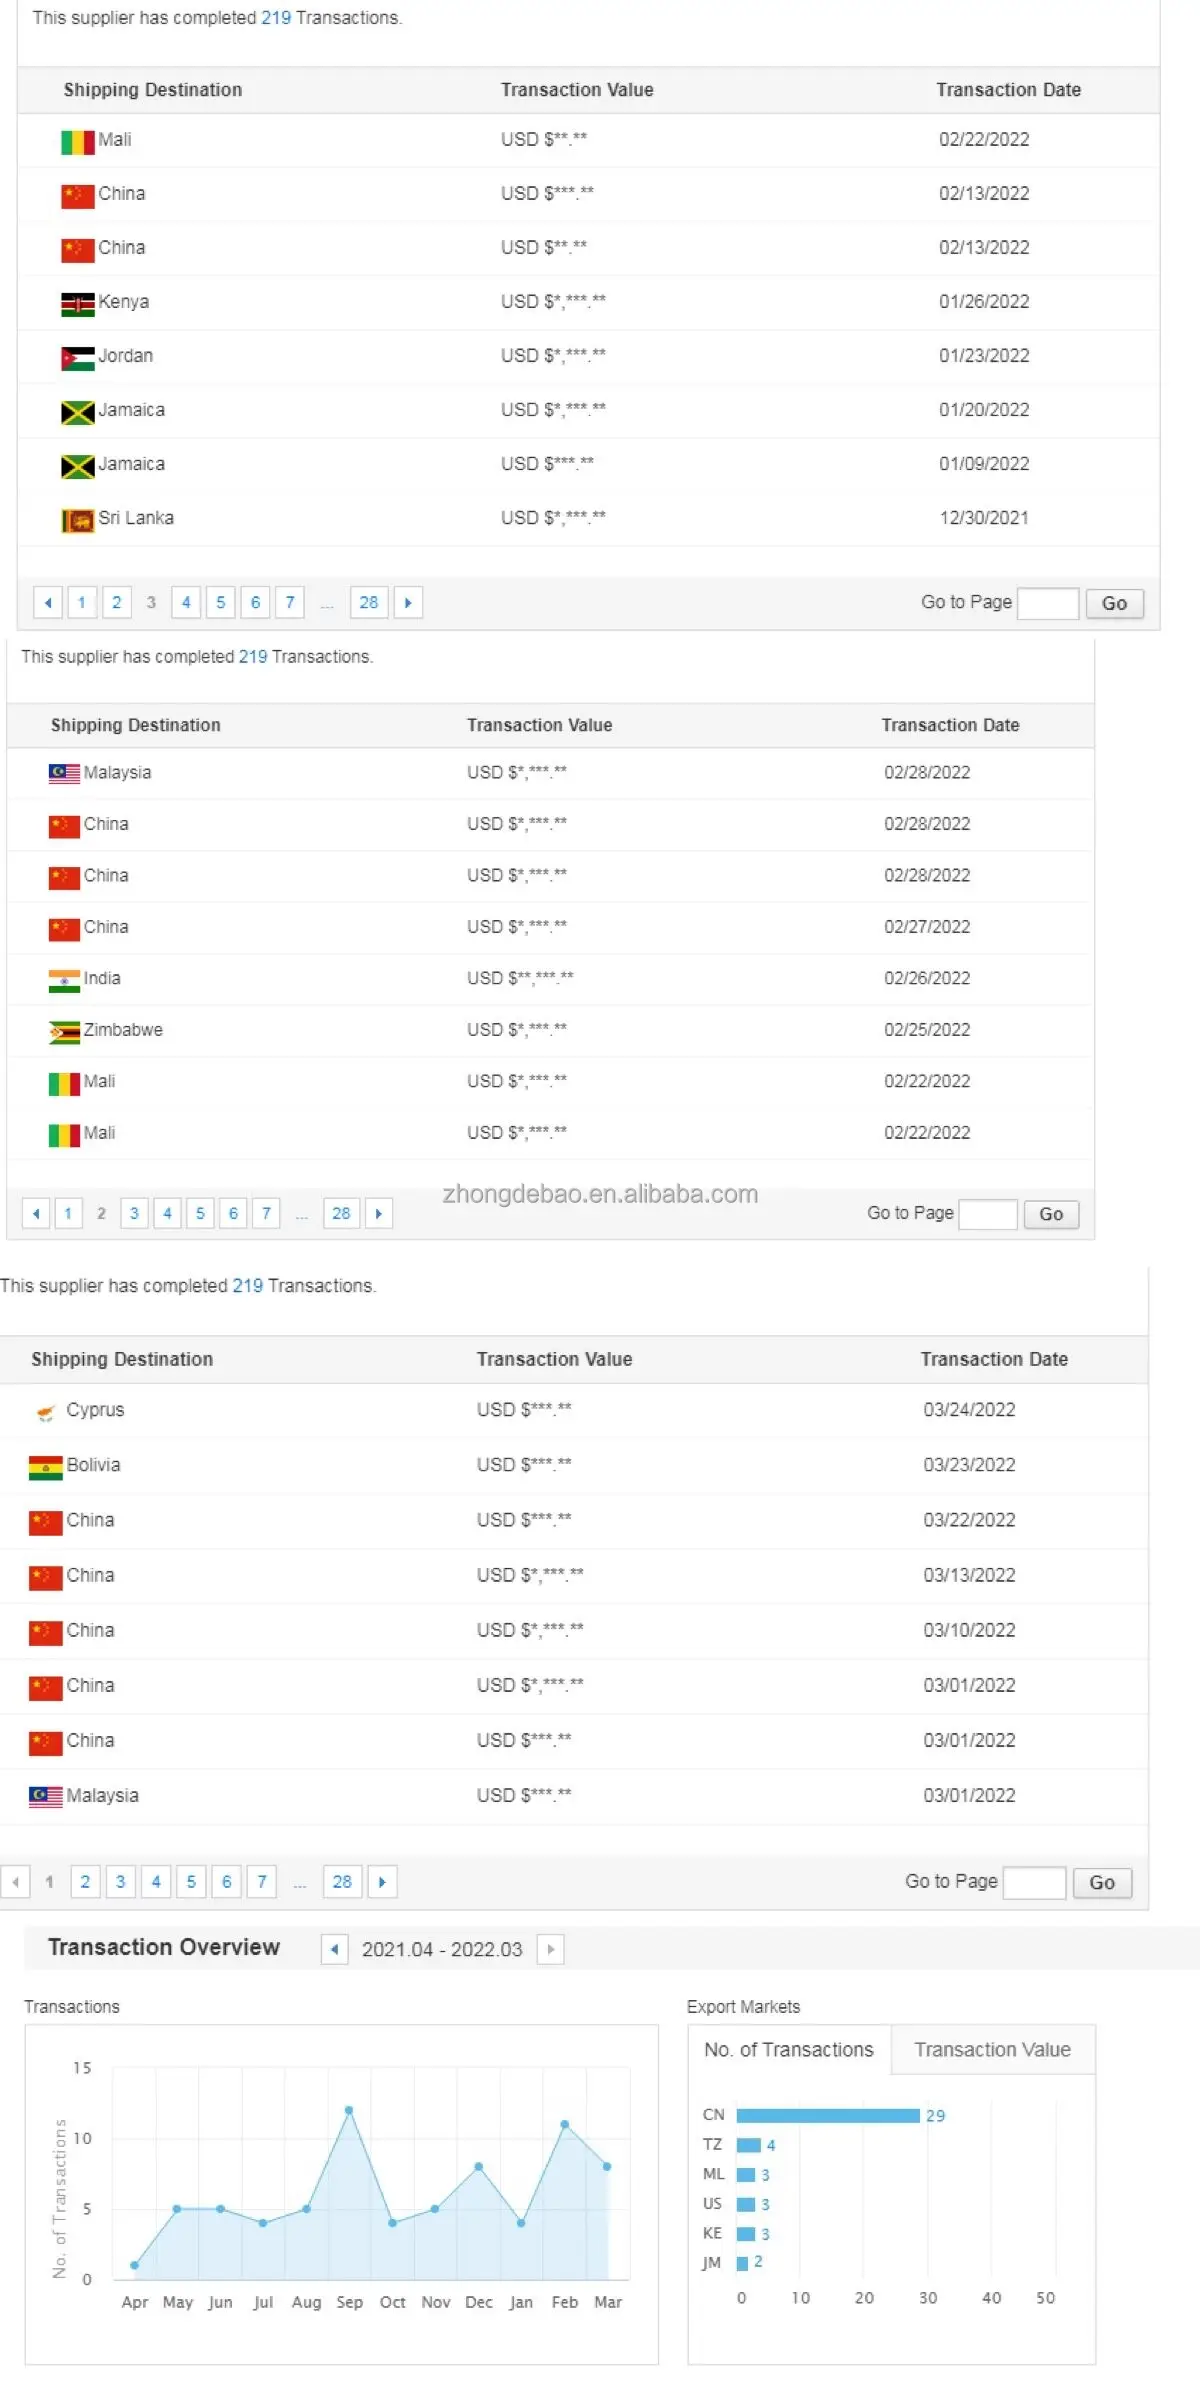This screenshot has width=1200, height=2390.
Task: Open page 4 in the table listing Kenya
Action: click(x=186, y=602)
